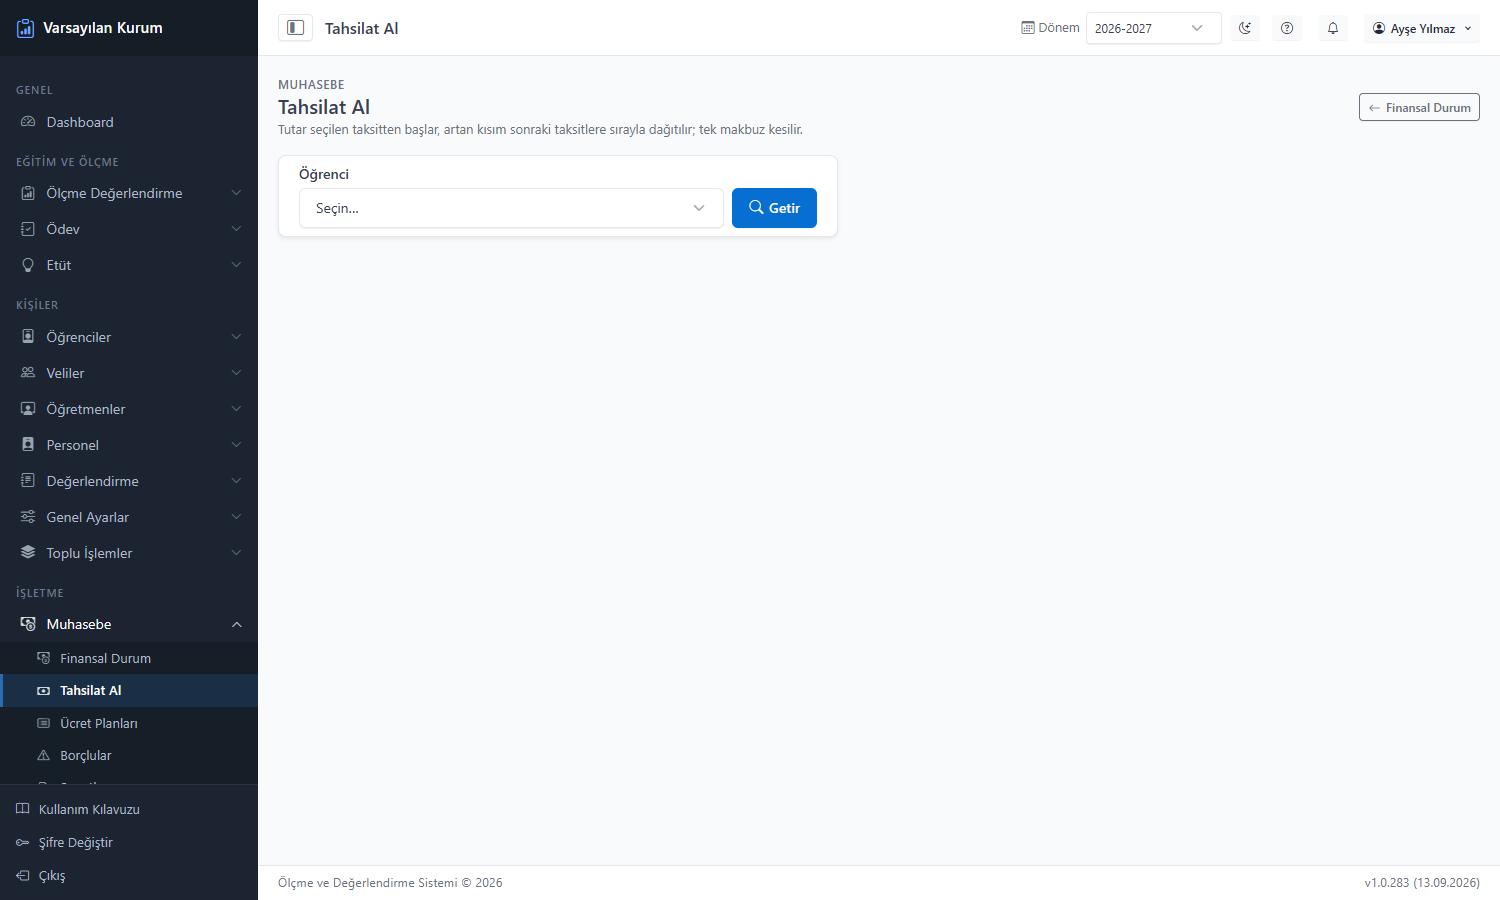This screenshot has height=900, width=1500.
Task: Click the Toplu İşlemler layers icon
Action: [28, 553]
